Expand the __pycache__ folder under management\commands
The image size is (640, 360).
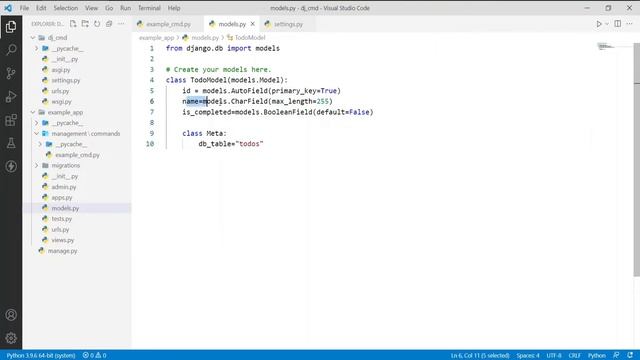tap(40, 144)
